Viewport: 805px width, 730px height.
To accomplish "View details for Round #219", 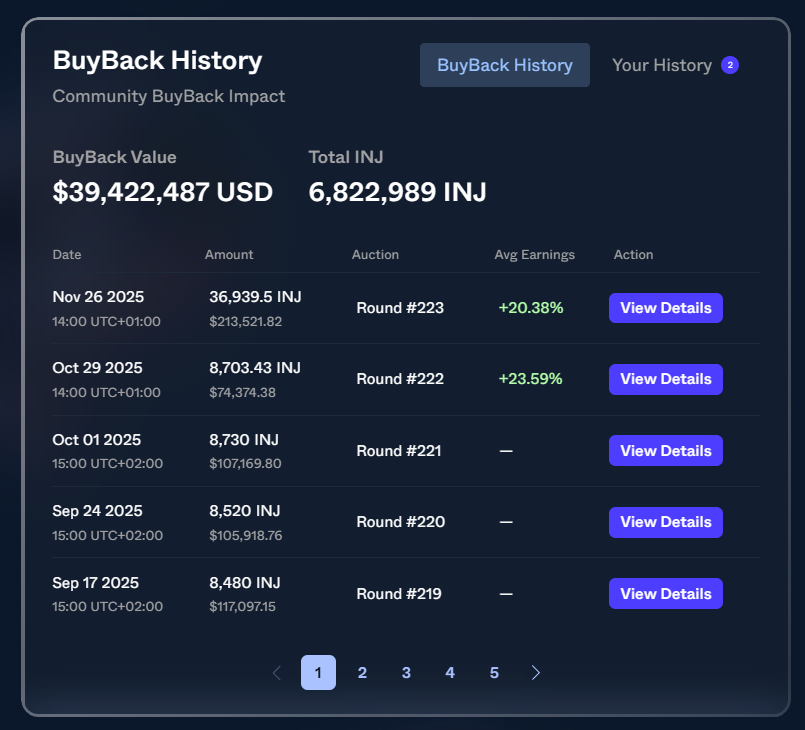I will [665, 593].
